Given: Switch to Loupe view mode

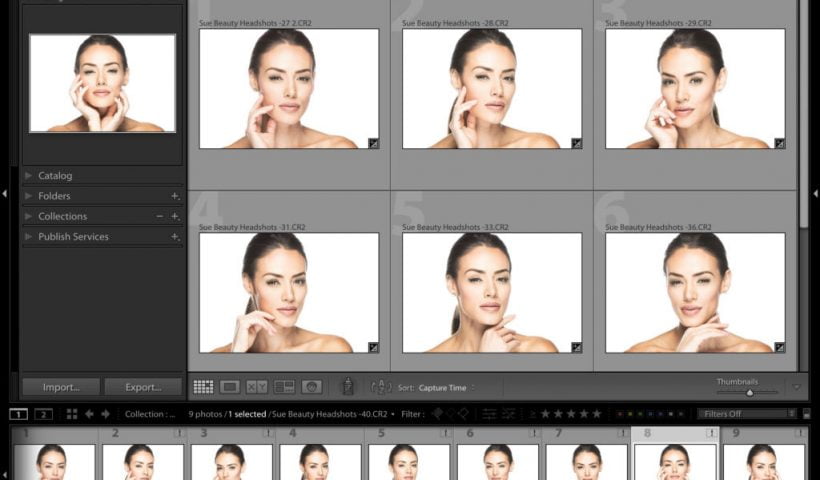Looking at the screenshot, I should (x=230, y=387).
